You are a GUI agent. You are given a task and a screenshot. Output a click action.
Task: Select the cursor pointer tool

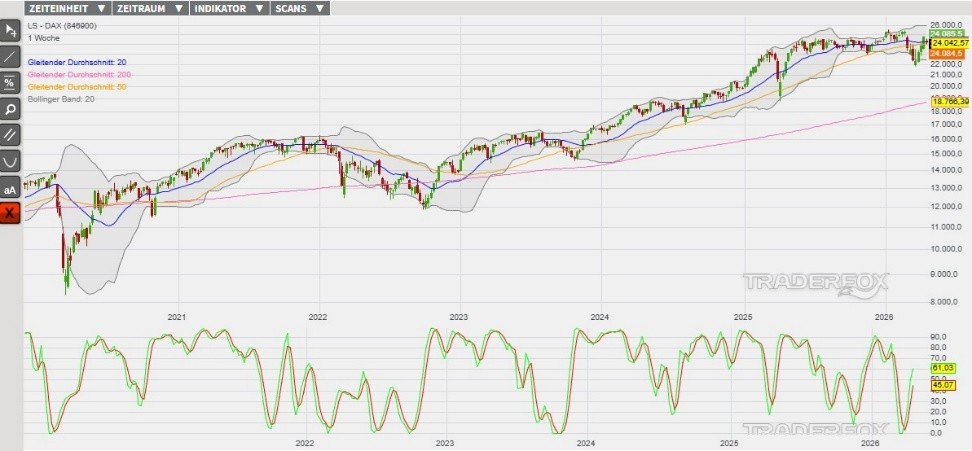click(x=10, y=30)
